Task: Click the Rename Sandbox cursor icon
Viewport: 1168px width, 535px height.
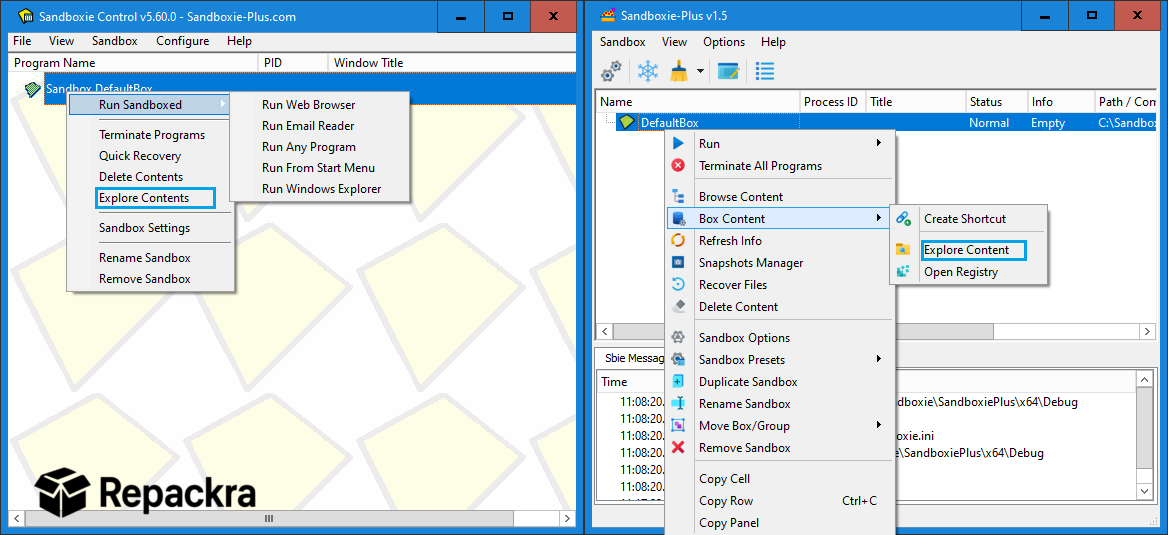Action: pyautogui.click(x=678, y=404)
